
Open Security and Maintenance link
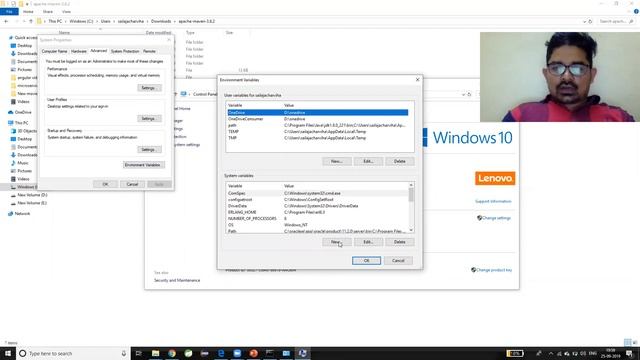[177, 280]
